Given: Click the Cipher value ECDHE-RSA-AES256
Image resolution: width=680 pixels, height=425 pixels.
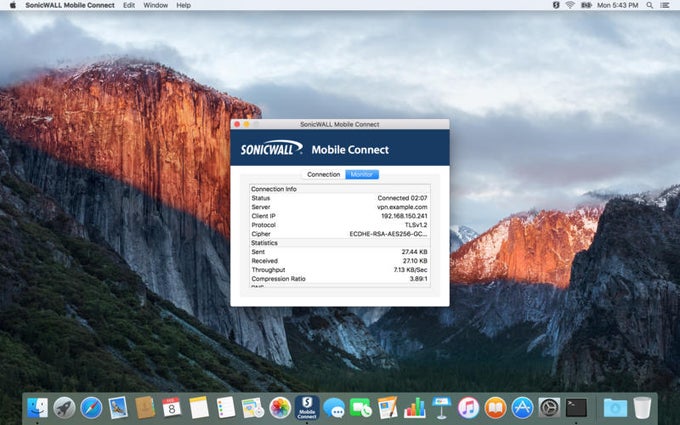Looking at the screenshot, I should click(388, 234).
